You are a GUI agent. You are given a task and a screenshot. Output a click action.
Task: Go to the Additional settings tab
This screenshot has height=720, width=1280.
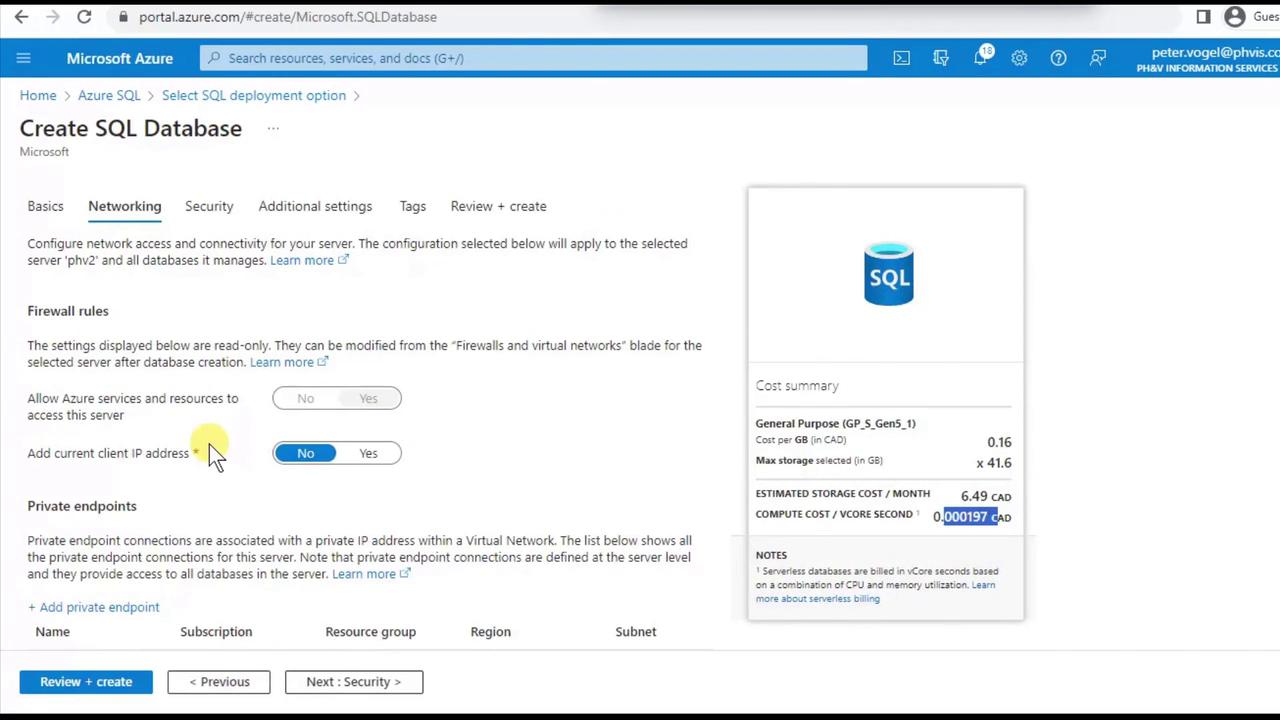315,206
